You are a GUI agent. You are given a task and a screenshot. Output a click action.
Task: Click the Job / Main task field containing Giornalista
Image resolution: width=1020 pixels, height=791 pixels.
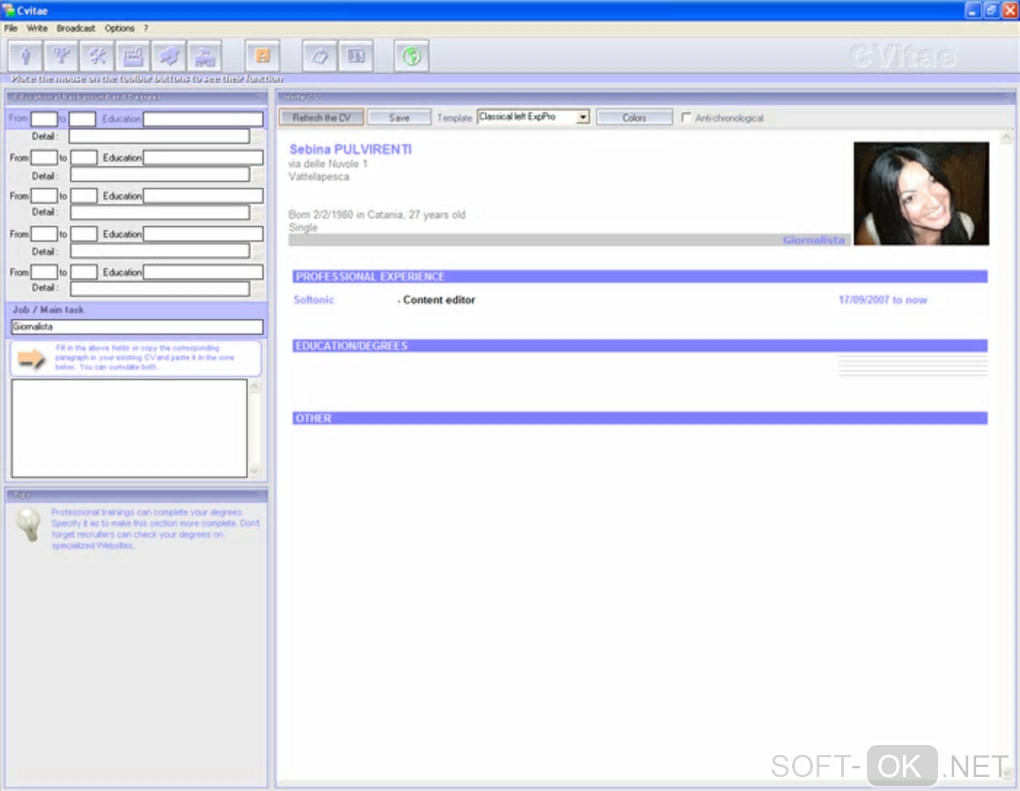137,327
